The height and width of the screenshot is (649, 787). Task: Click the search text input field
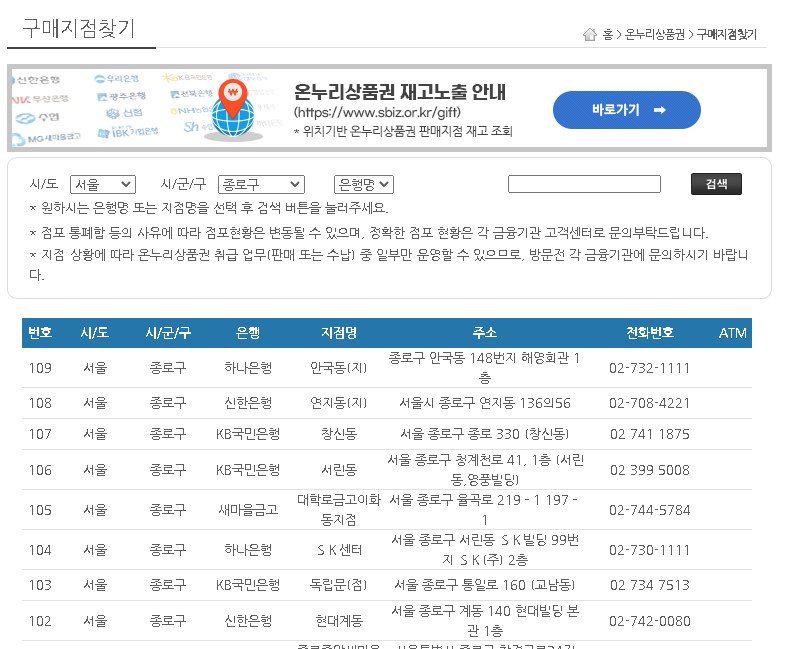click(x=584, y=184)
